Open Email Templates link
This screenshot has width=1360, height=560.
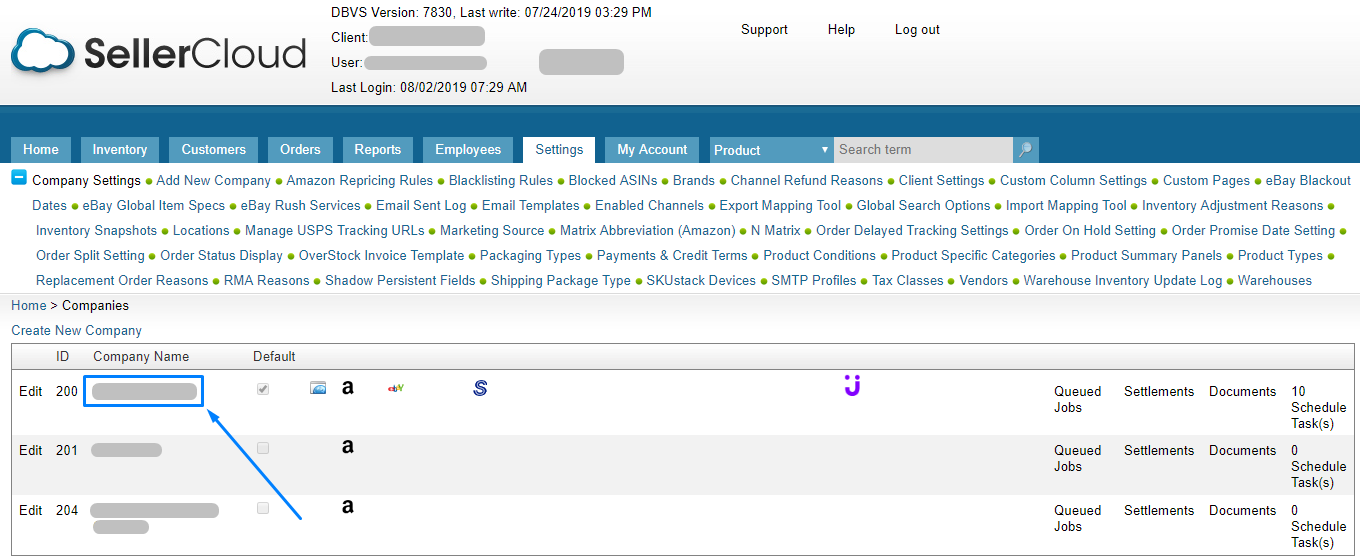pos(531,206)
